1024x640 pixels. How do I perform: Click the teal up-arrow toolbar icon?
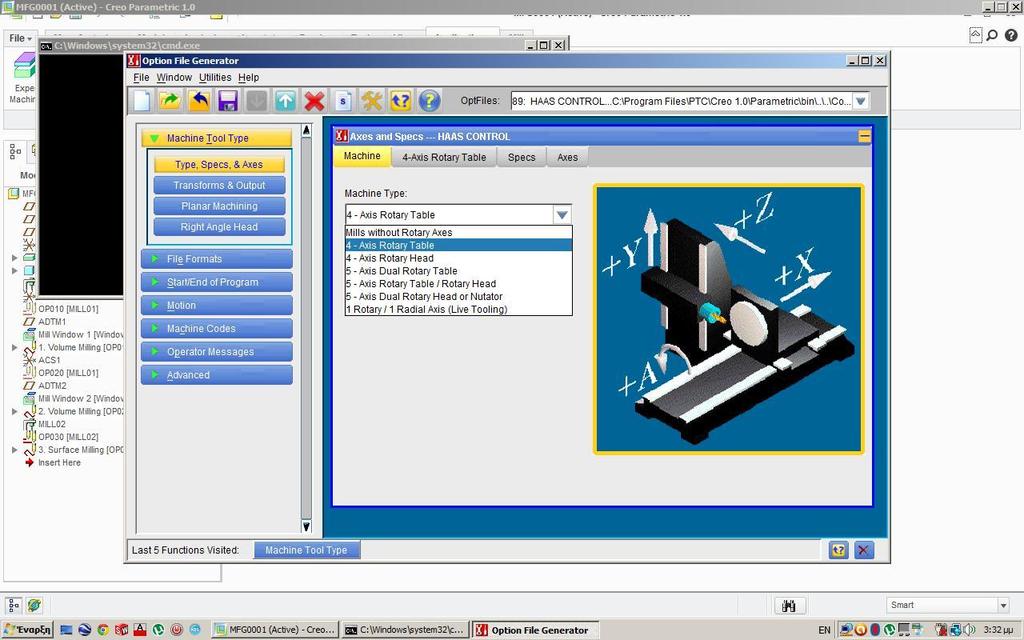(285, 101)
